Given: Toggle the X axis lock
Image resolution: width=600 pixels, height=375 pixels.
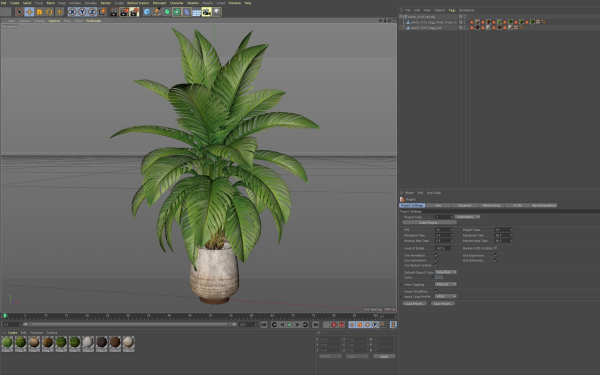Looking at the screenshot, I should 72,12.
